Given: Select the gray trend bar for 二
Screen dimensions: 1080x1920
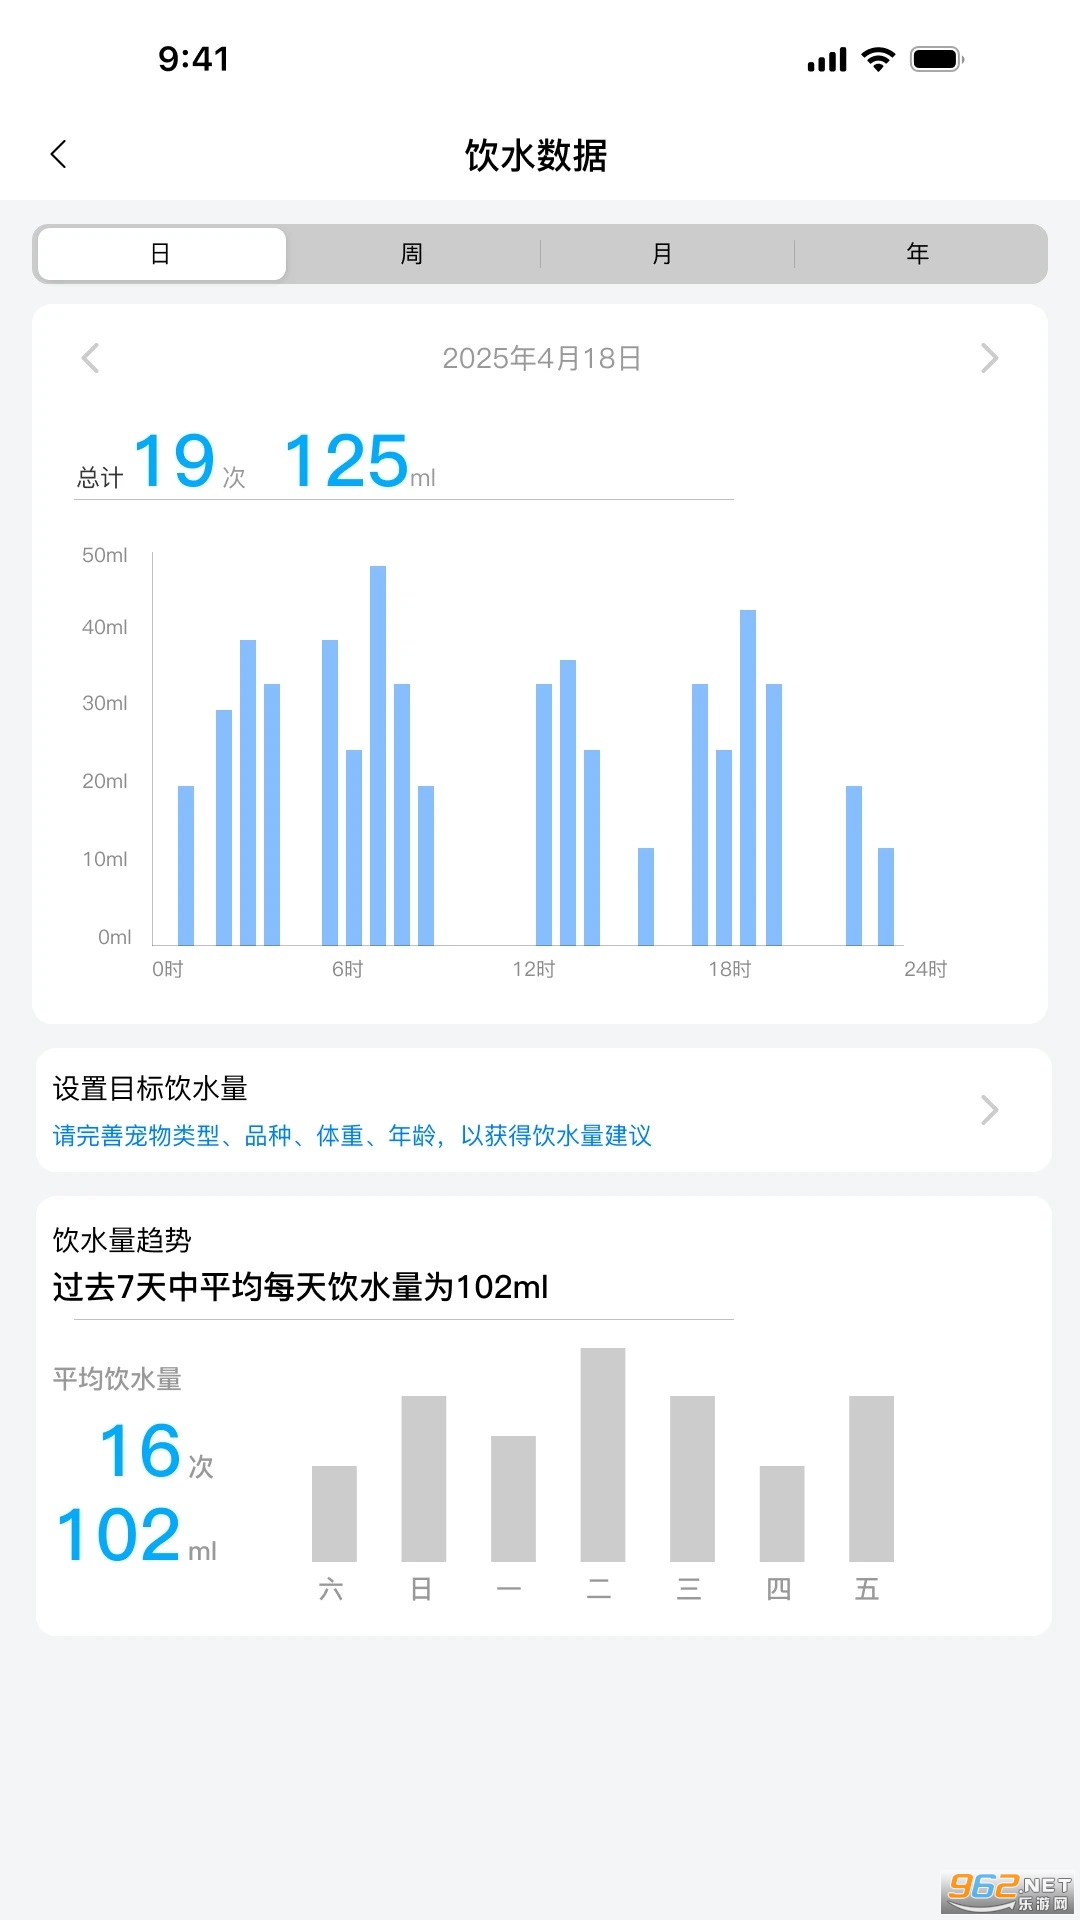Looking at the screenshot, I should pyautogui.click(x=603, y=1454).
